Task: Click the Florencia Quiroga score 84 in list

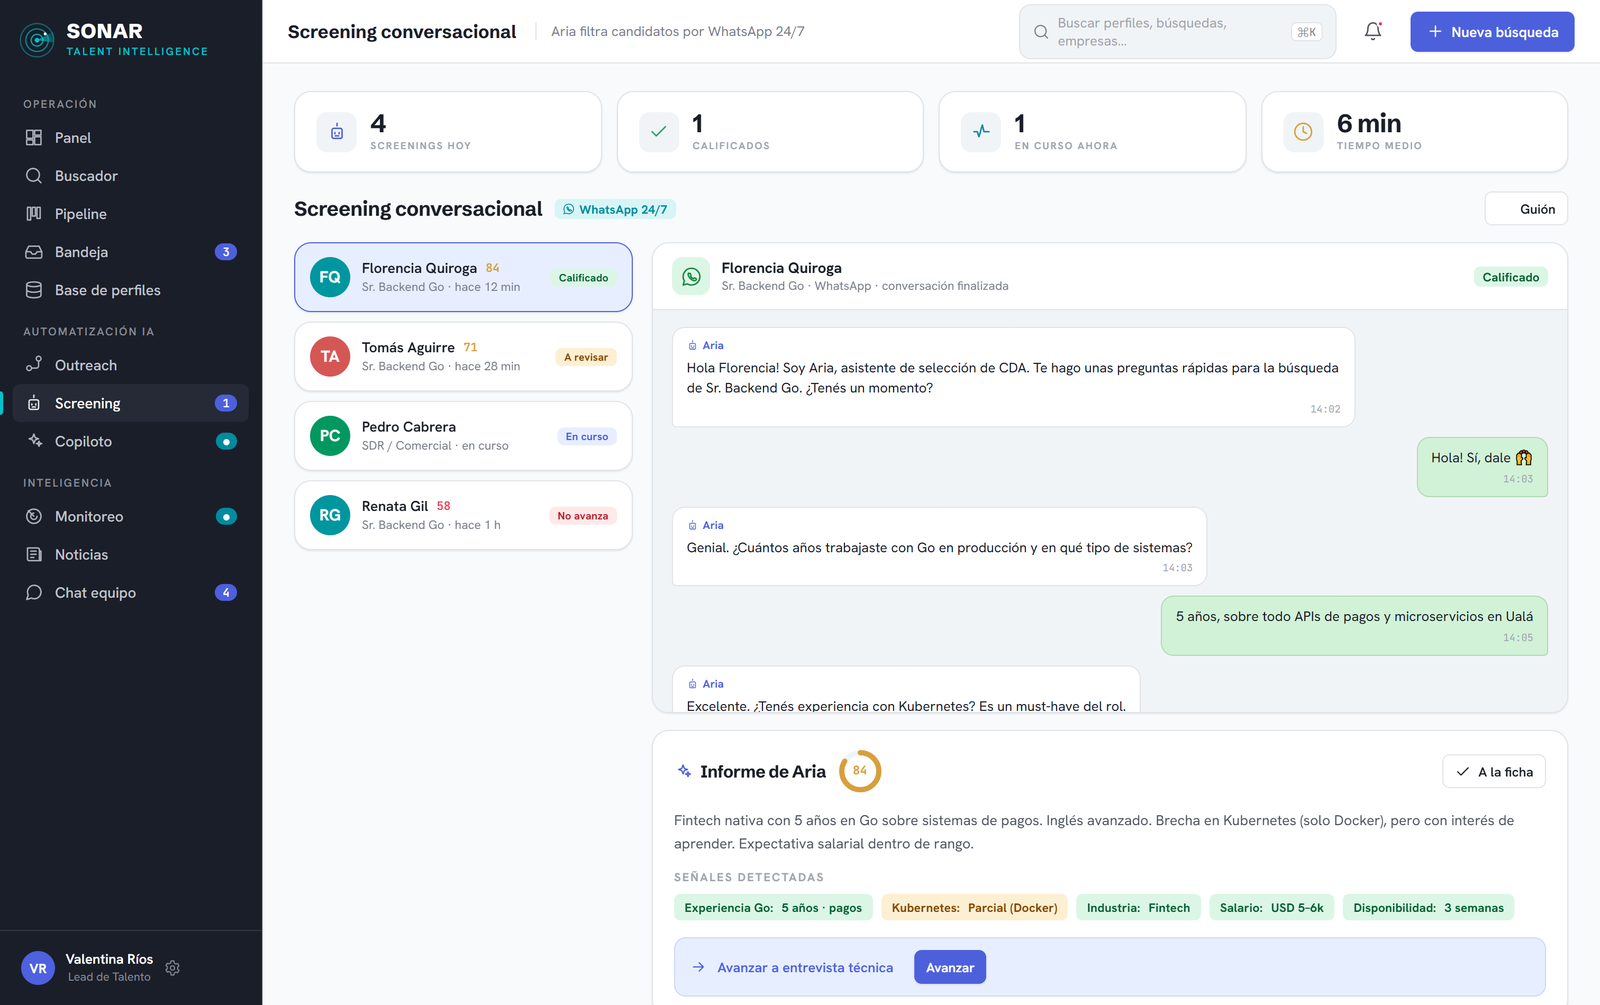Action: tap(493, 268)
